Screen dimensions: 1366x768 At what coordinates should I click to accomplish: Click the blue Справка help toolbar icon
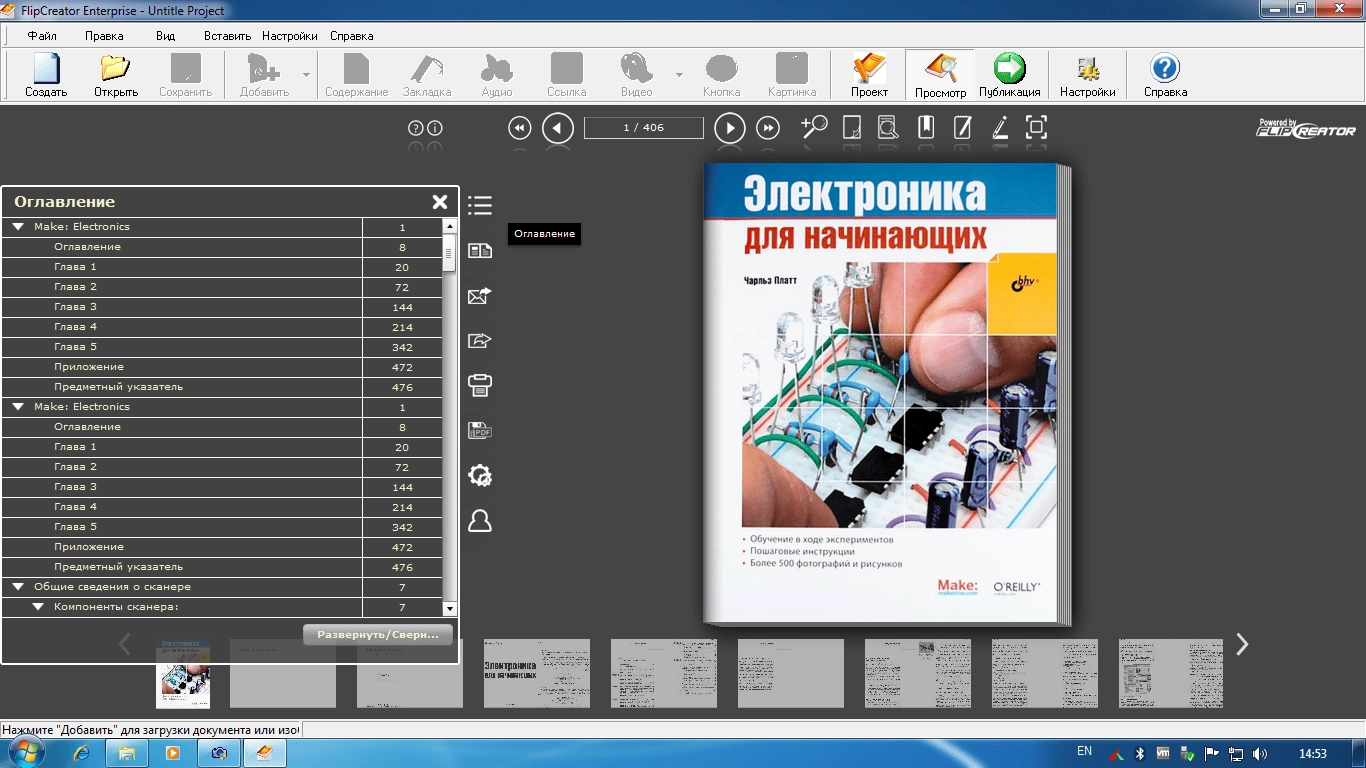coord(1165,75)
